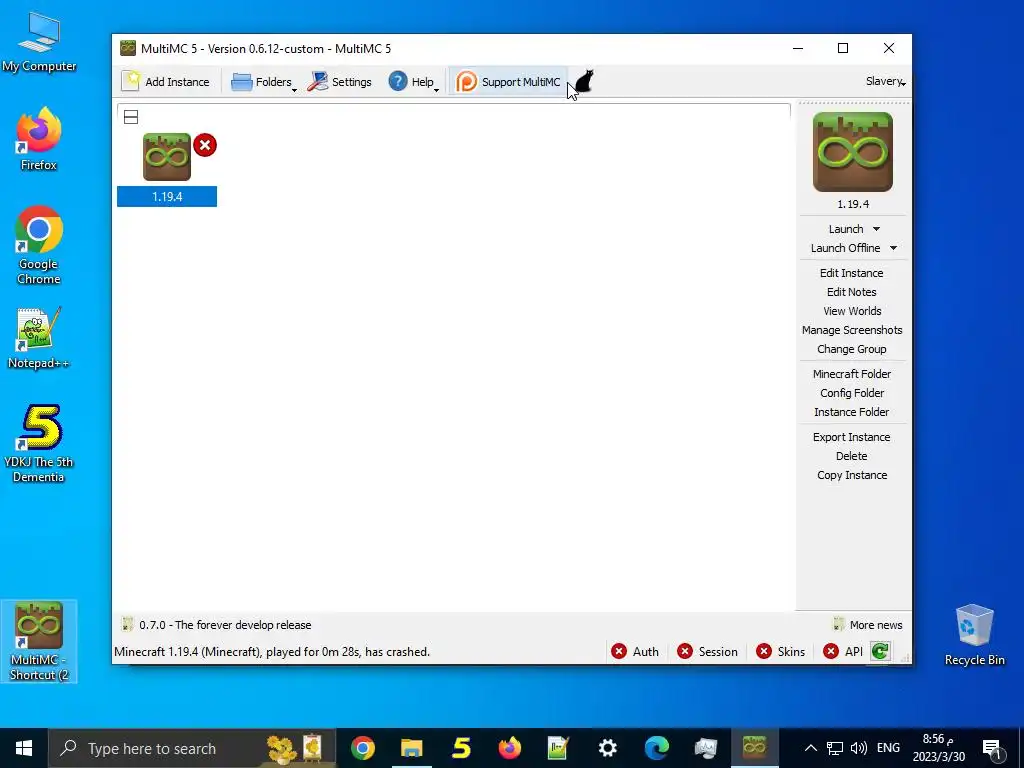
Task: Click the Support MultiMC Patreon button
Action: pos(508,82)
